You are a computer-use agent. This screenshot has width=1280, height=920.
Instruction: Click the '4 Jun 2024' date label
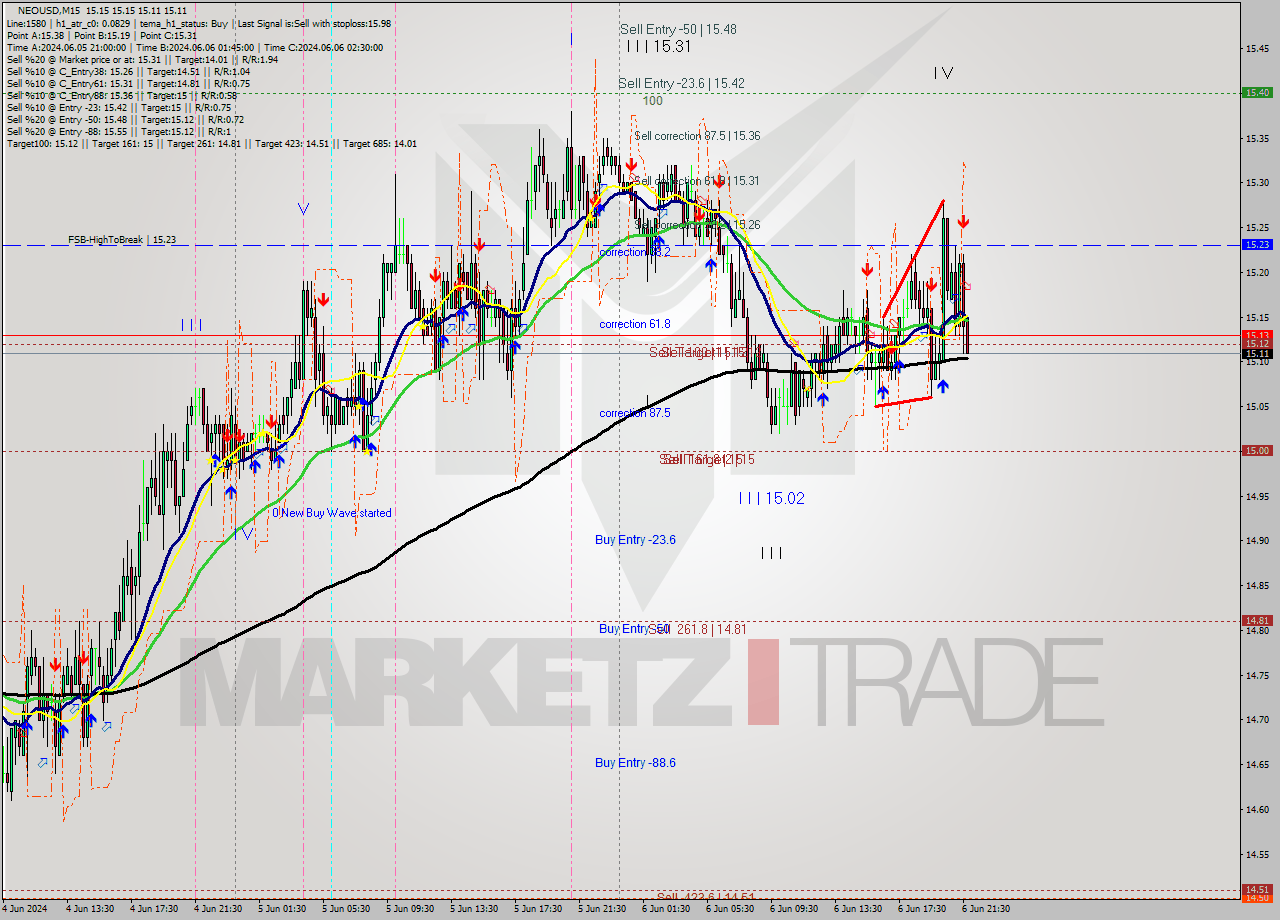23,909
